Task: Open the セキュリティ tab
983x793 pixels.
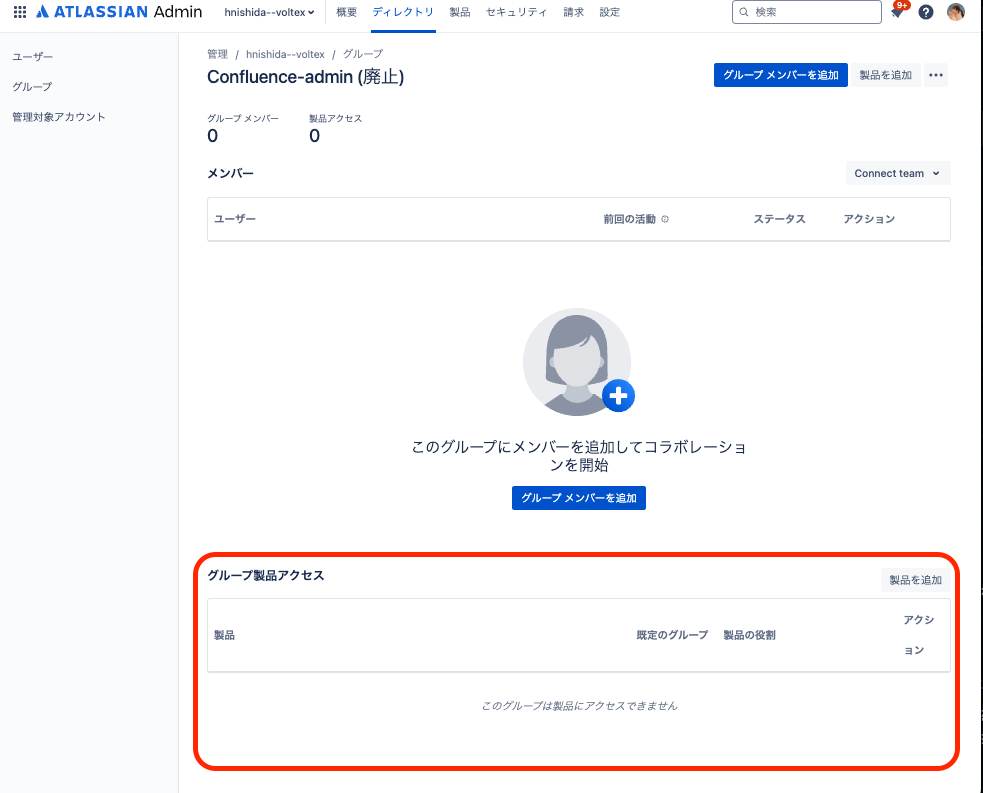Action: (517, 12)
